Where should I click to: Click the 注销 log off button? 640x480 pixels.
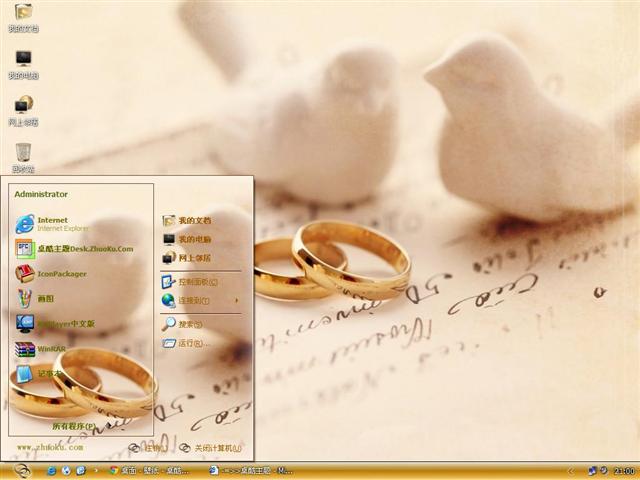pyautogui.click(x=146, y=448)
